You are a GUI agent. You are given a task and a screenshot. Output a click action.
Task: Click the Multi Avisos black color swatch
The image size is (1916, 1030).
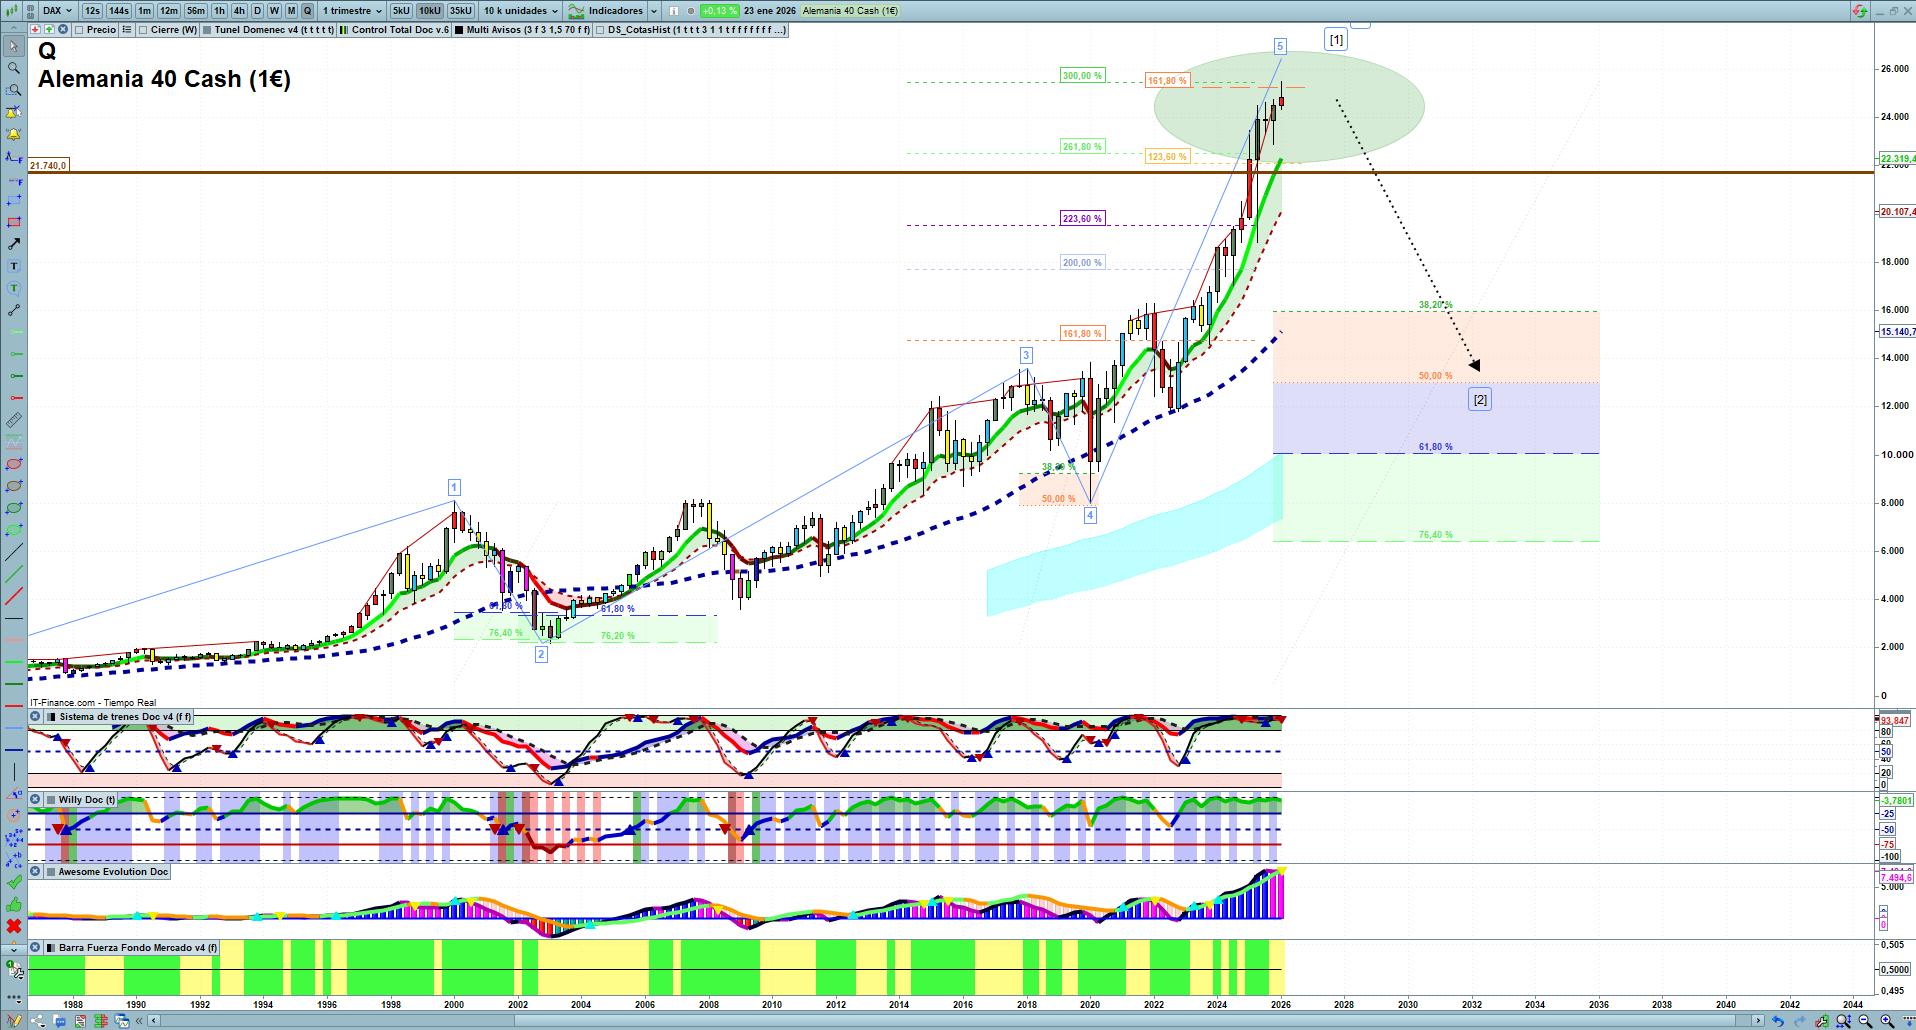tap(459, 30)
